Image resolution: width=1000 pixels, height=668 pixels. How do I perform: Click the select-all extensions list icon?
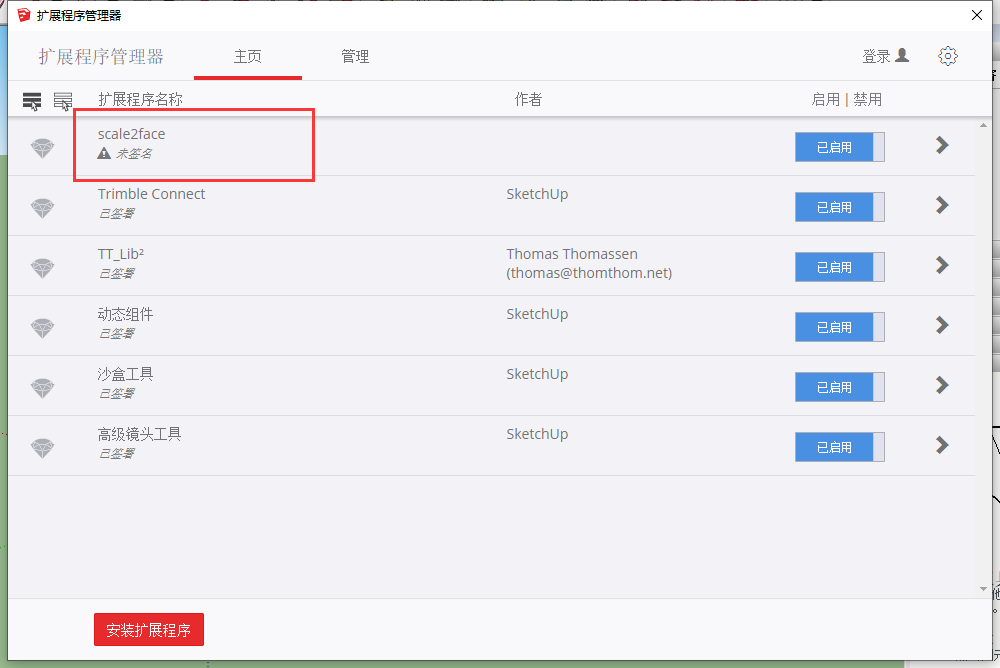tap(32, 101)
